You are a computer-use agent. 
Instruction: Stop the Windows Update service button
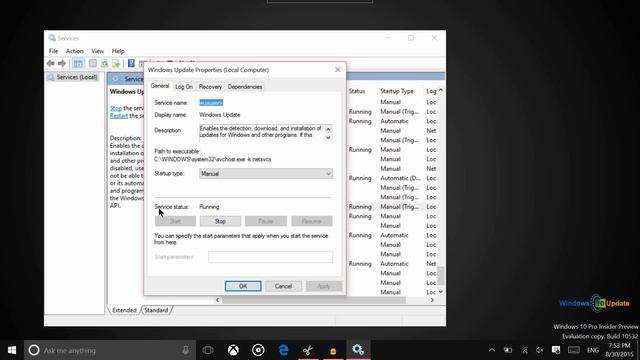coord(220,221)
